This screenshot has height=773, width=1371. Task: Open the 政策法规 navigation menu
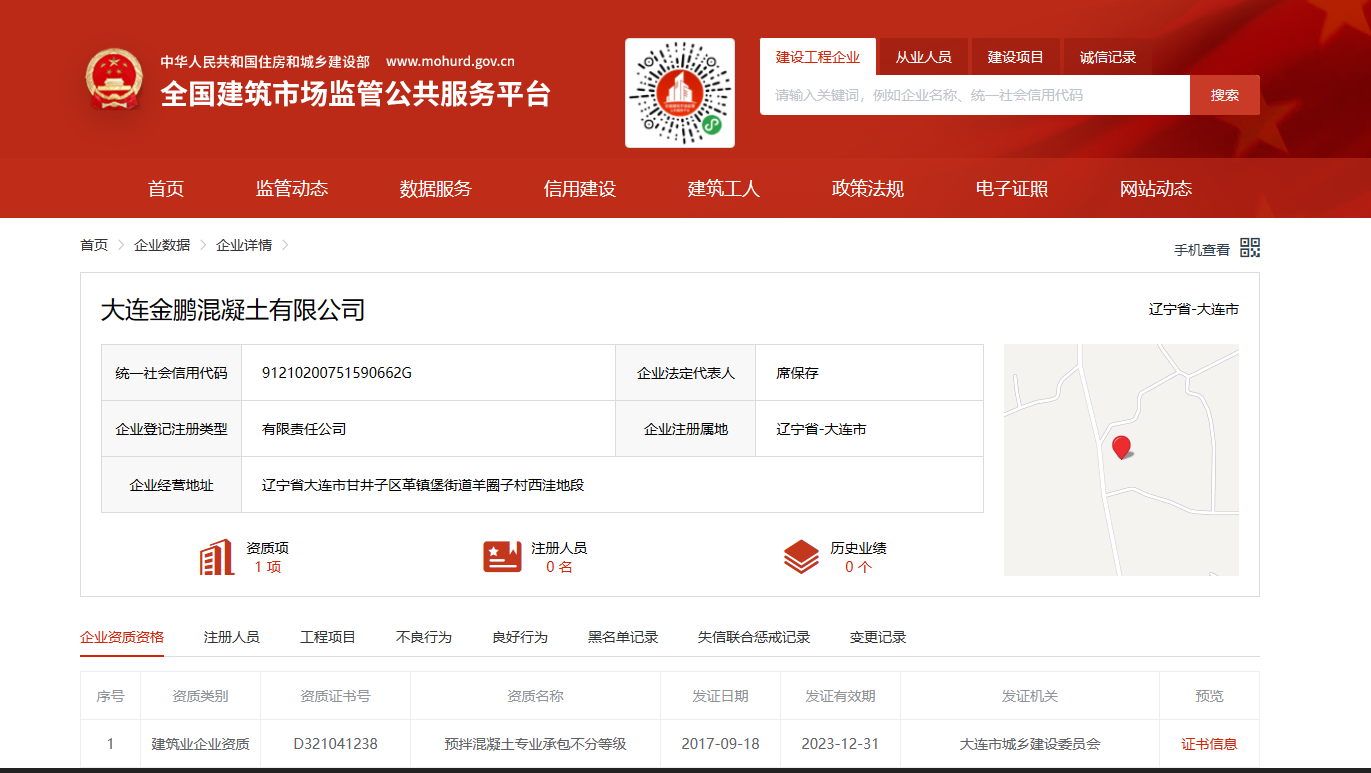click(x=868, y=188)
